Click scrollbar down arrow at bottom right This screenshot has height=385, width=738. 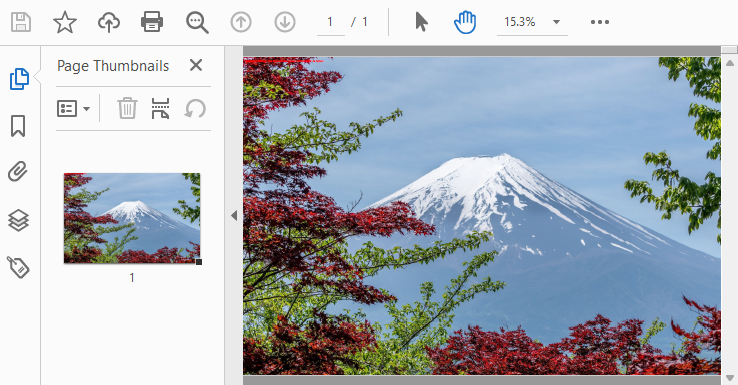coord(730,378)
